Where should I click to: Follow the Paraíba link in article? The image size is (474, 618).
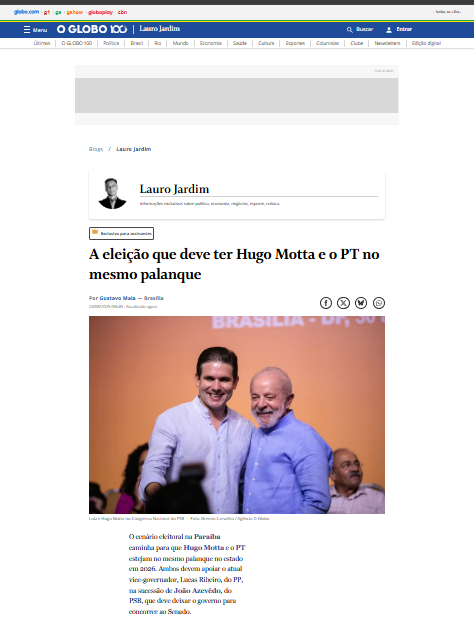[207, 536]
